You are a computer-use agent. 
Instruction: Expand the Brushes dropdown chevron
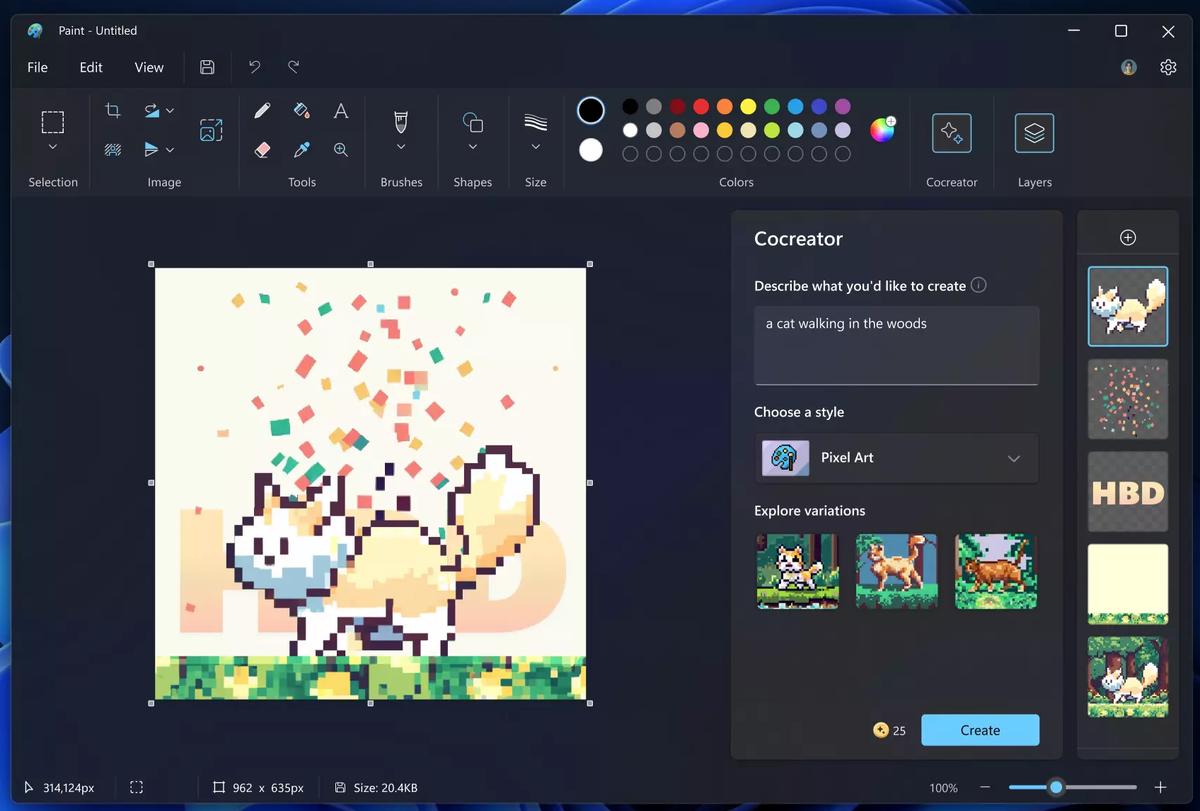click(x=401, y=147)
